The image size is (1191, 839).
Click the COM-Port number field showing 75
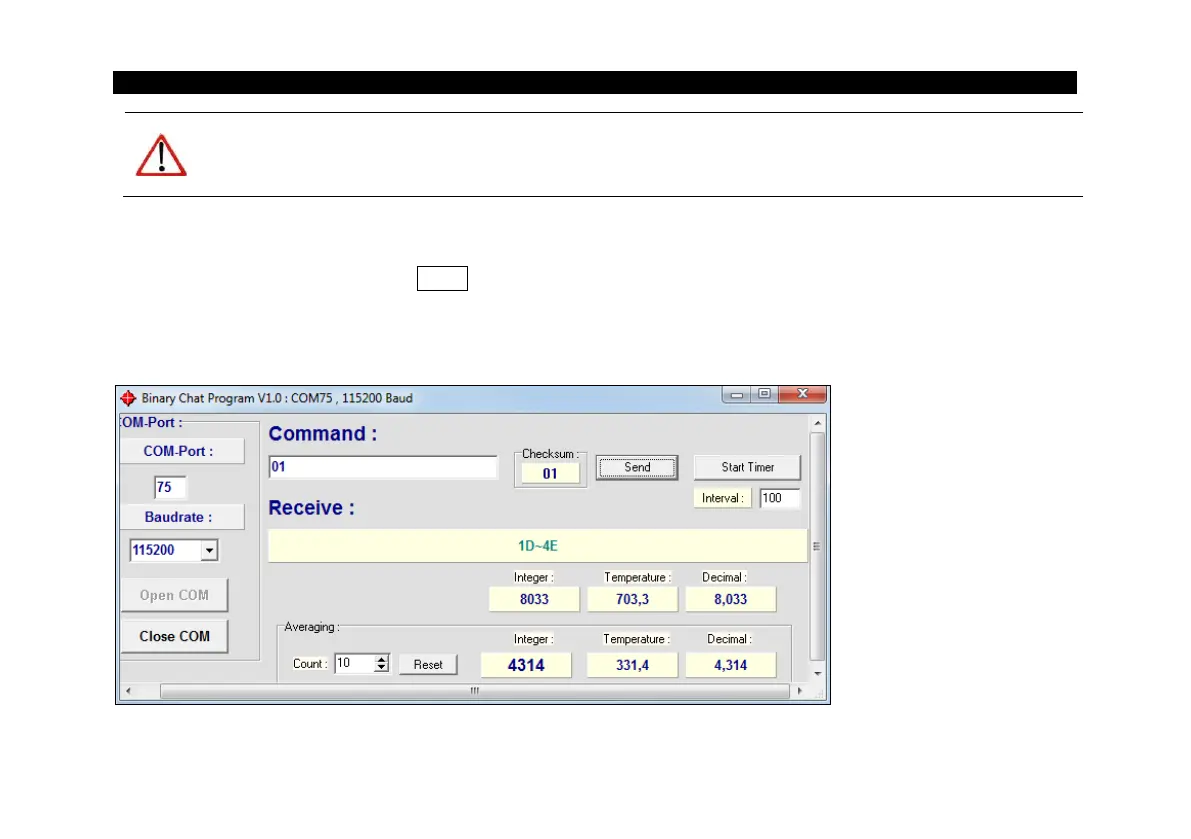click(169, 487)
